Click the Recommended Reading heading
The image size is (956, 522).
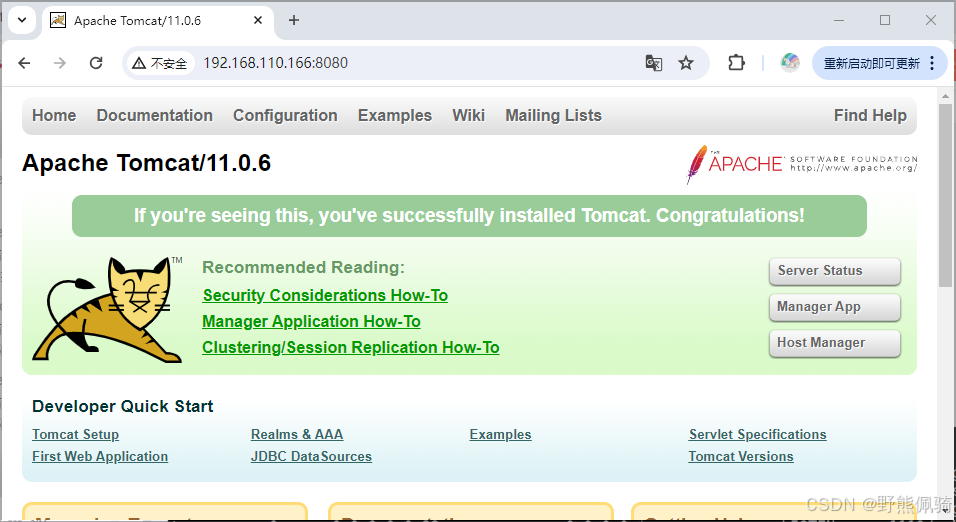(x=304, y=267)
